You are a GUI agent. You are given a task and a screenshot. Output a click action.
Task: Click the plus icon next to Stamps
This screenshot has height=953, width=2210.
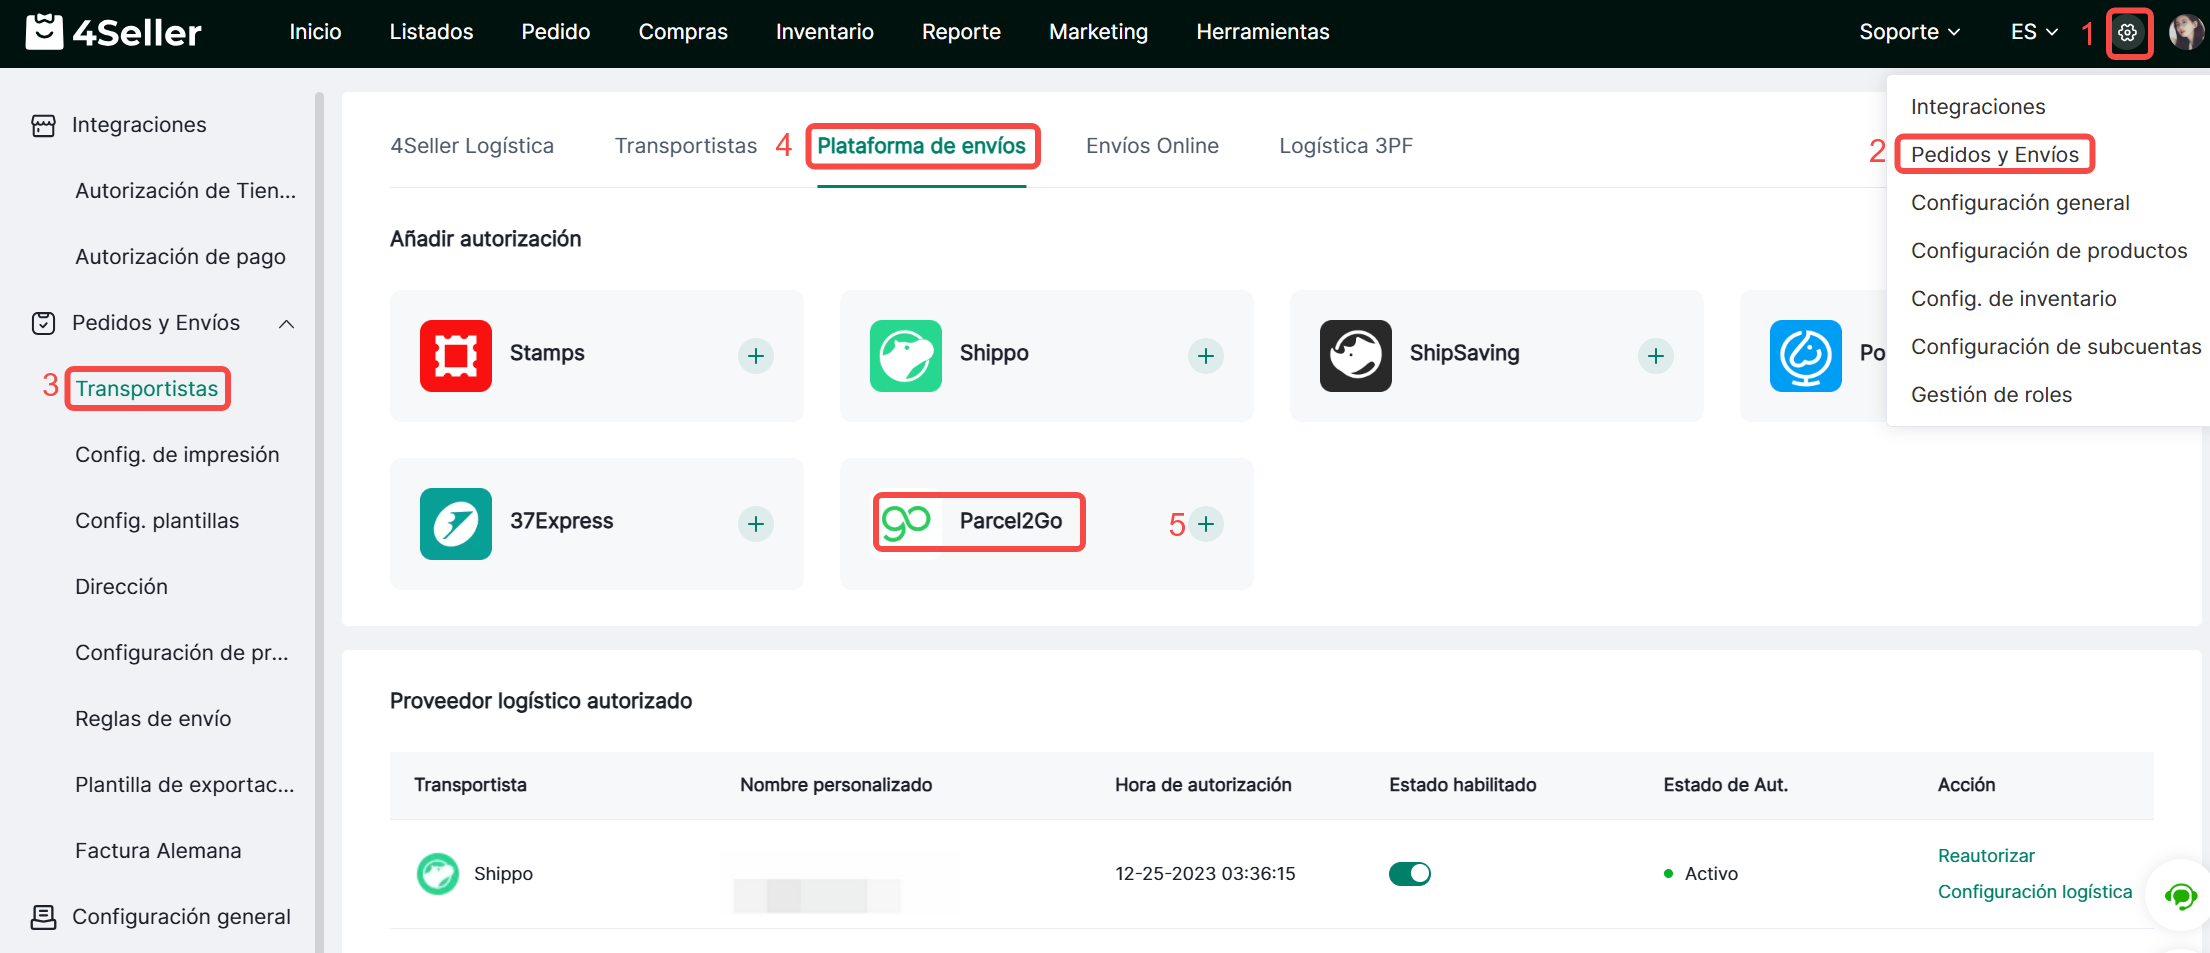pyautogui.click(x=756, y=356)
